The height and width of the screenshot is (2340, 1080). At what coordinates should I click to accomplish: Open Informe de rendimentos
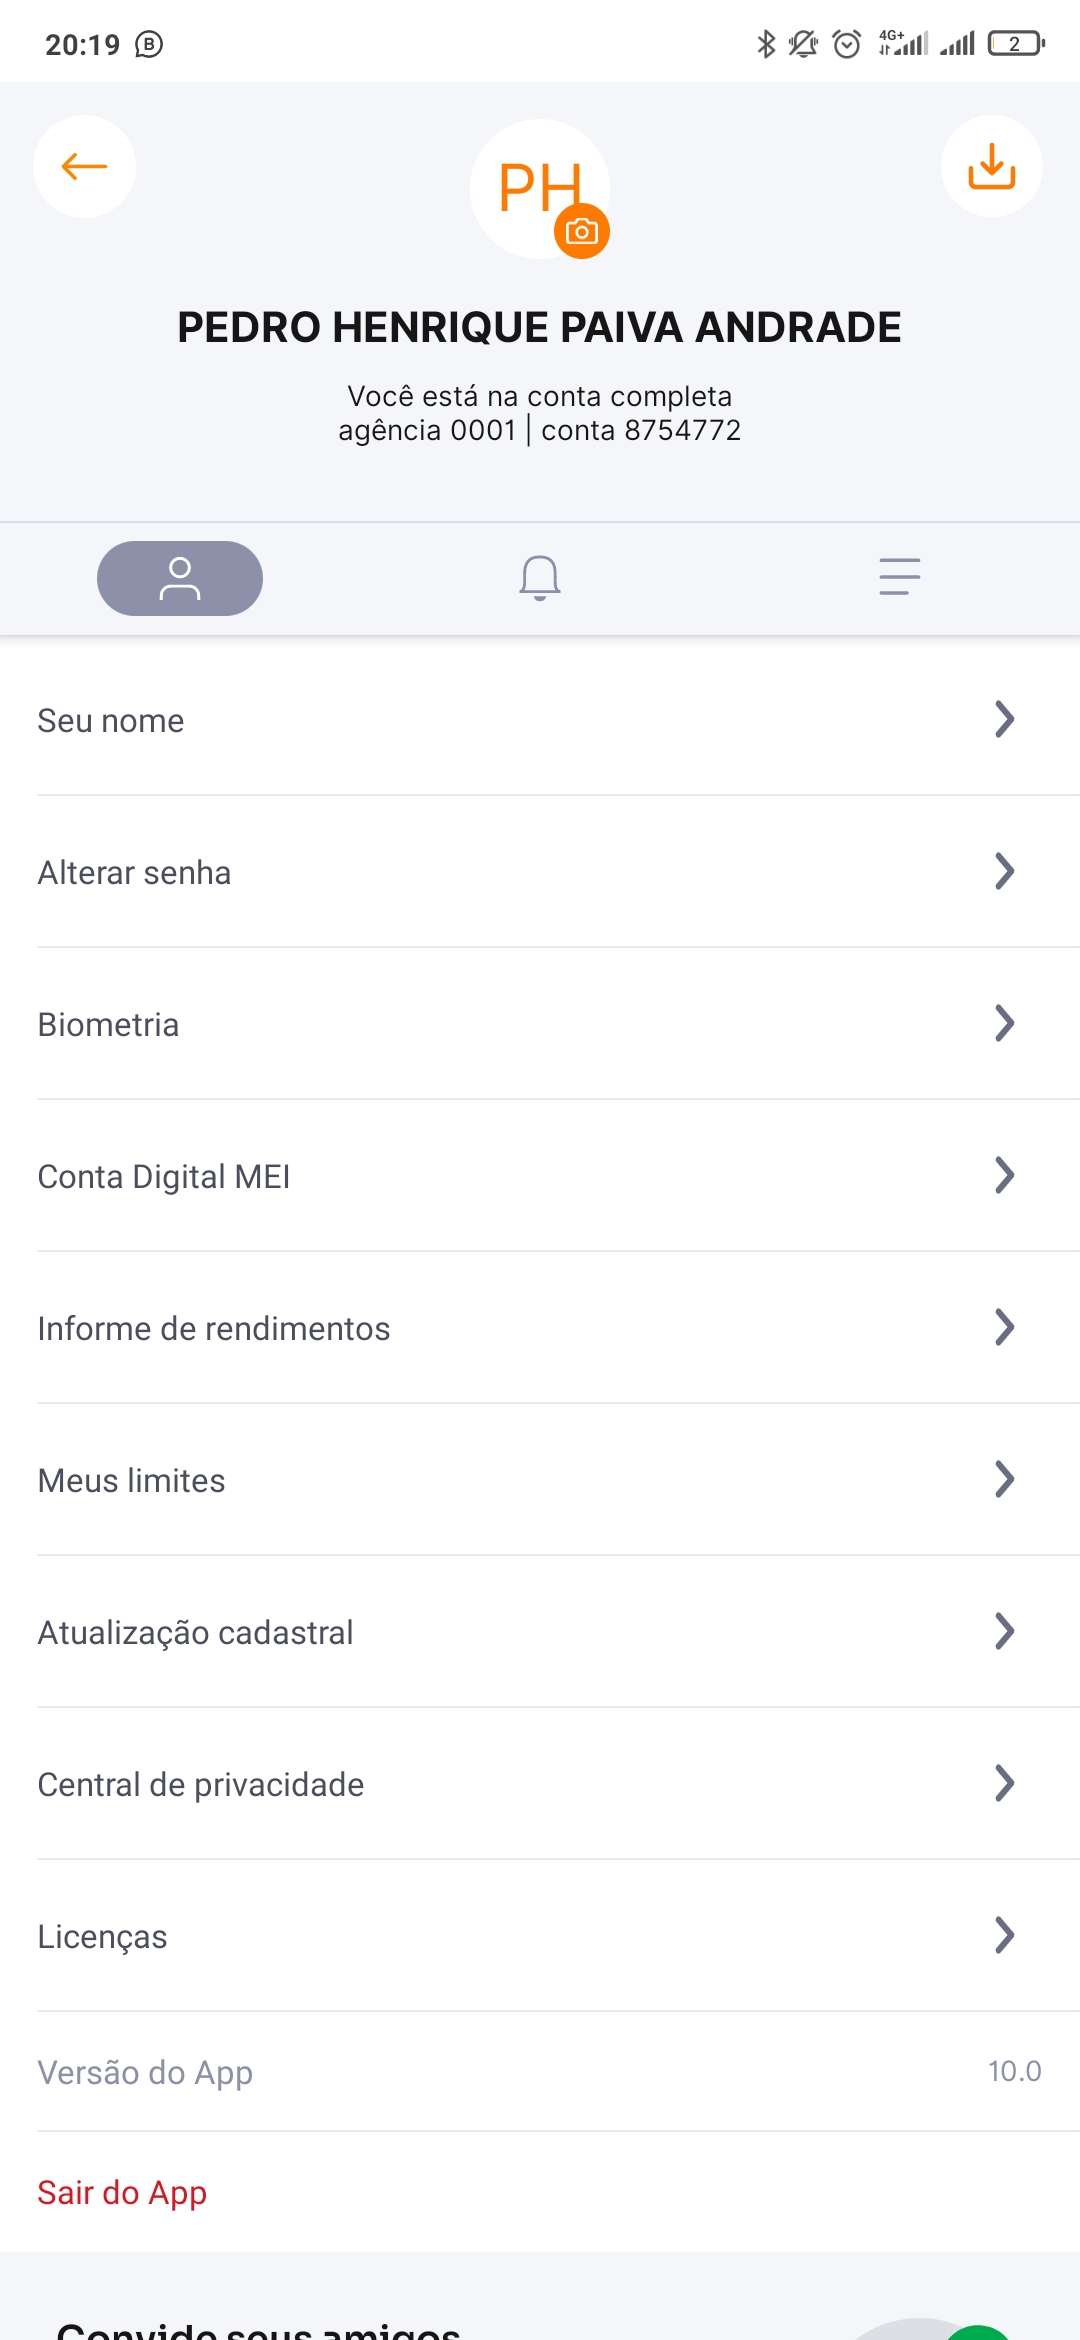point(540,1328)
